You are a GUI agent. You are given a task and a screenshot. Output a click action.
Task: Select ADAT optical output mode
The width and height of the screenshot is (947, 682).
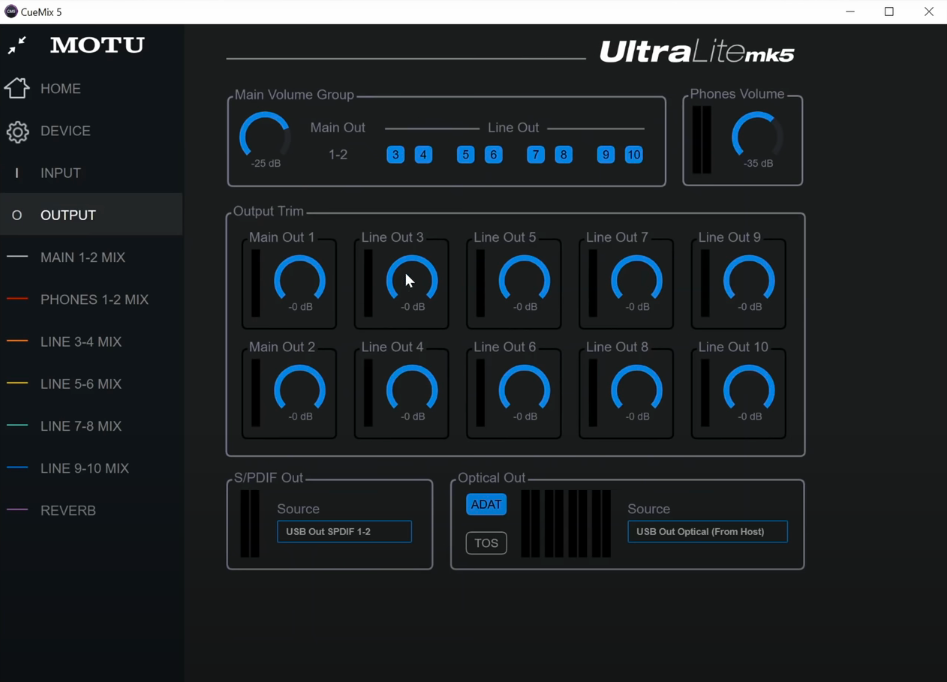[x=486, y=505]
